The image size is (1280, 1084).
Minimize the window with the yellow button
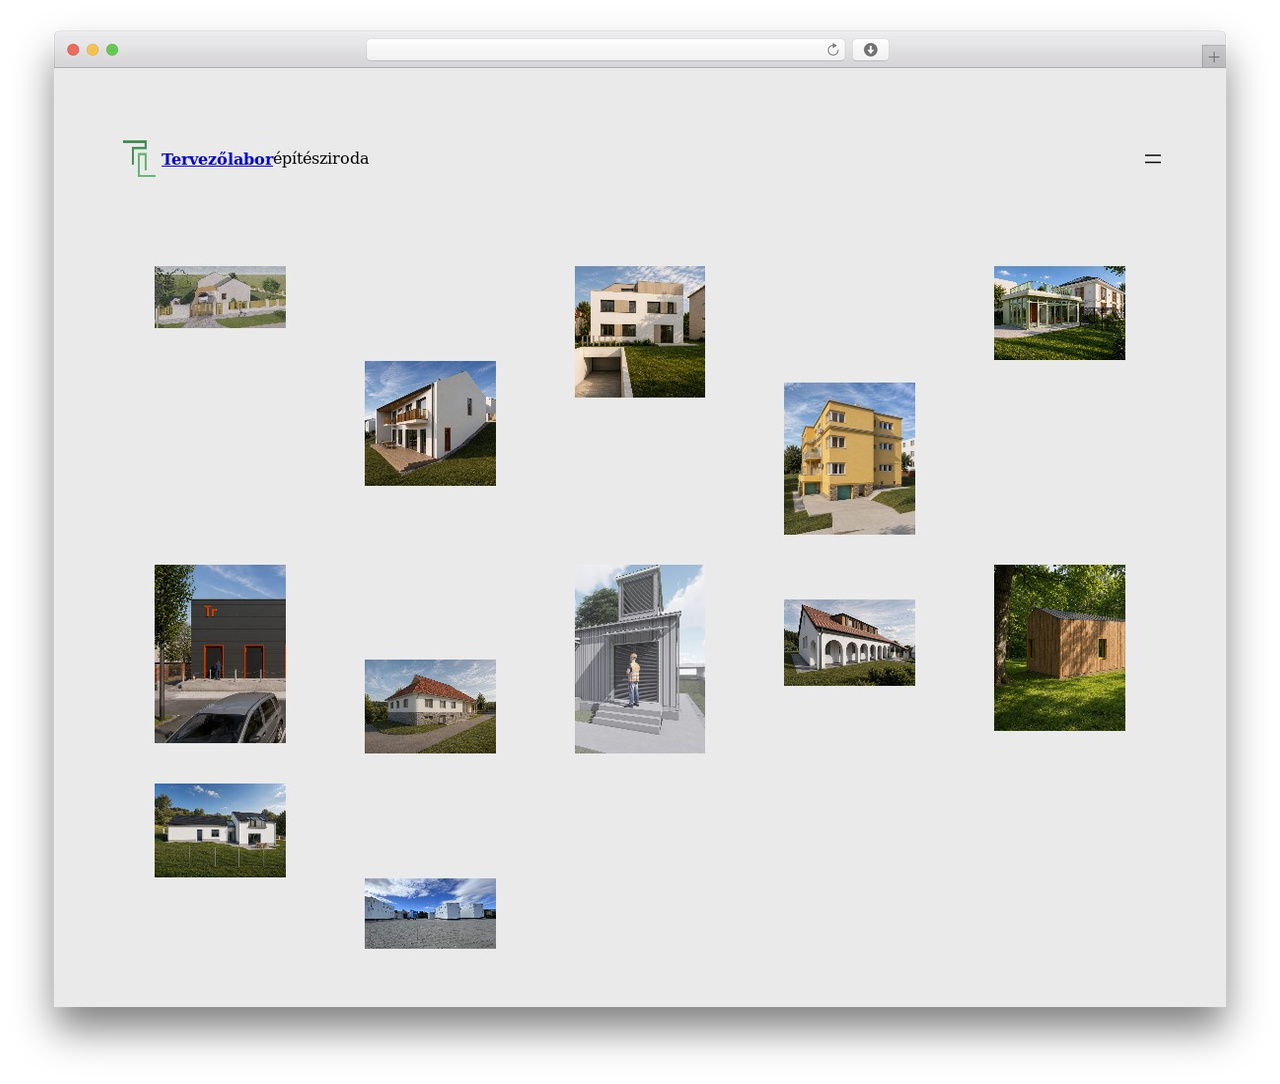[x=93, y=50]
